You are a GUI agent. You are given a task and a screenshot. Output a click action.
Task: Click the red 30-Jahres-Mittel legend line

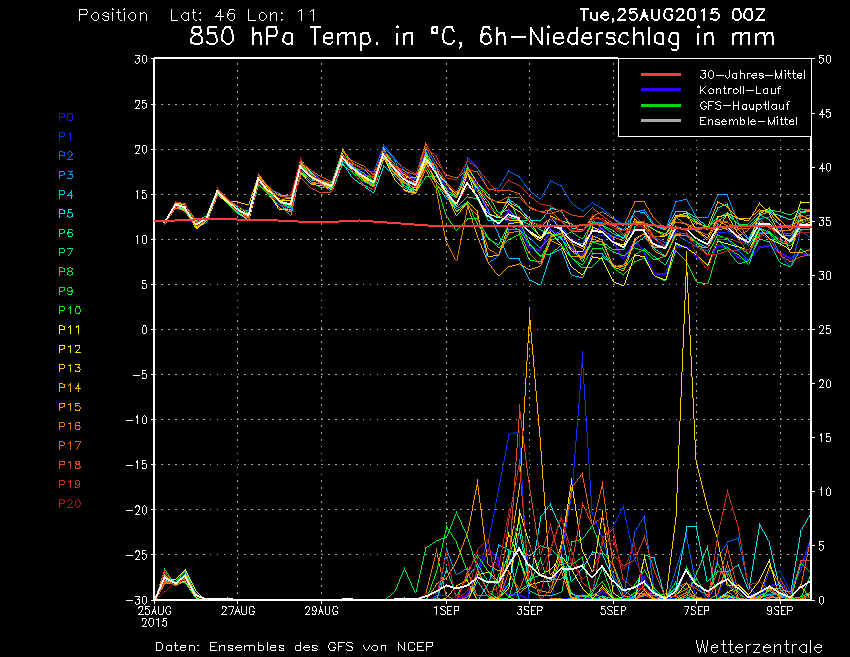click(x=661, y=75)
